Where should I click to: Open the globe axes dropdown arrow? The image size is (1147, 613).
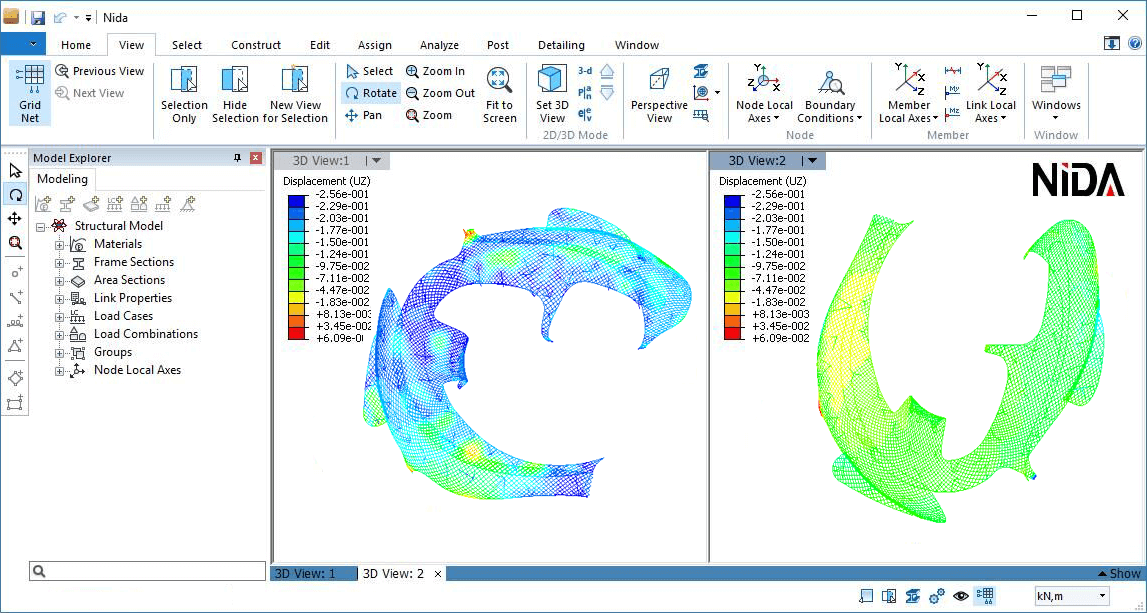point(718,93)
